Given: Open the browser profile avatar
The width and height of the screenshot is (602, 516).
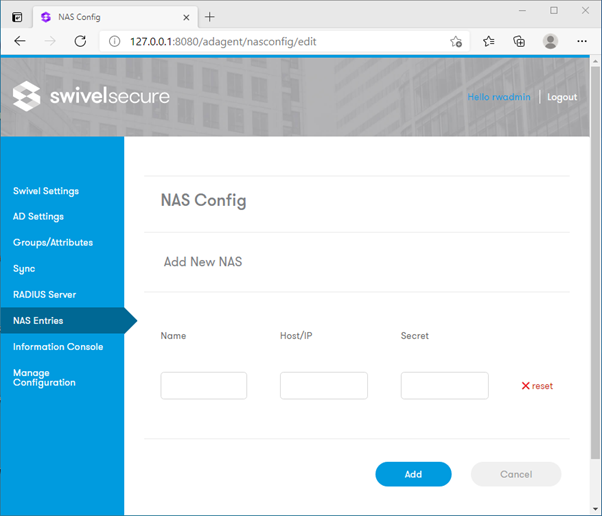Looking at the screenshot, I should pos(550,41).
